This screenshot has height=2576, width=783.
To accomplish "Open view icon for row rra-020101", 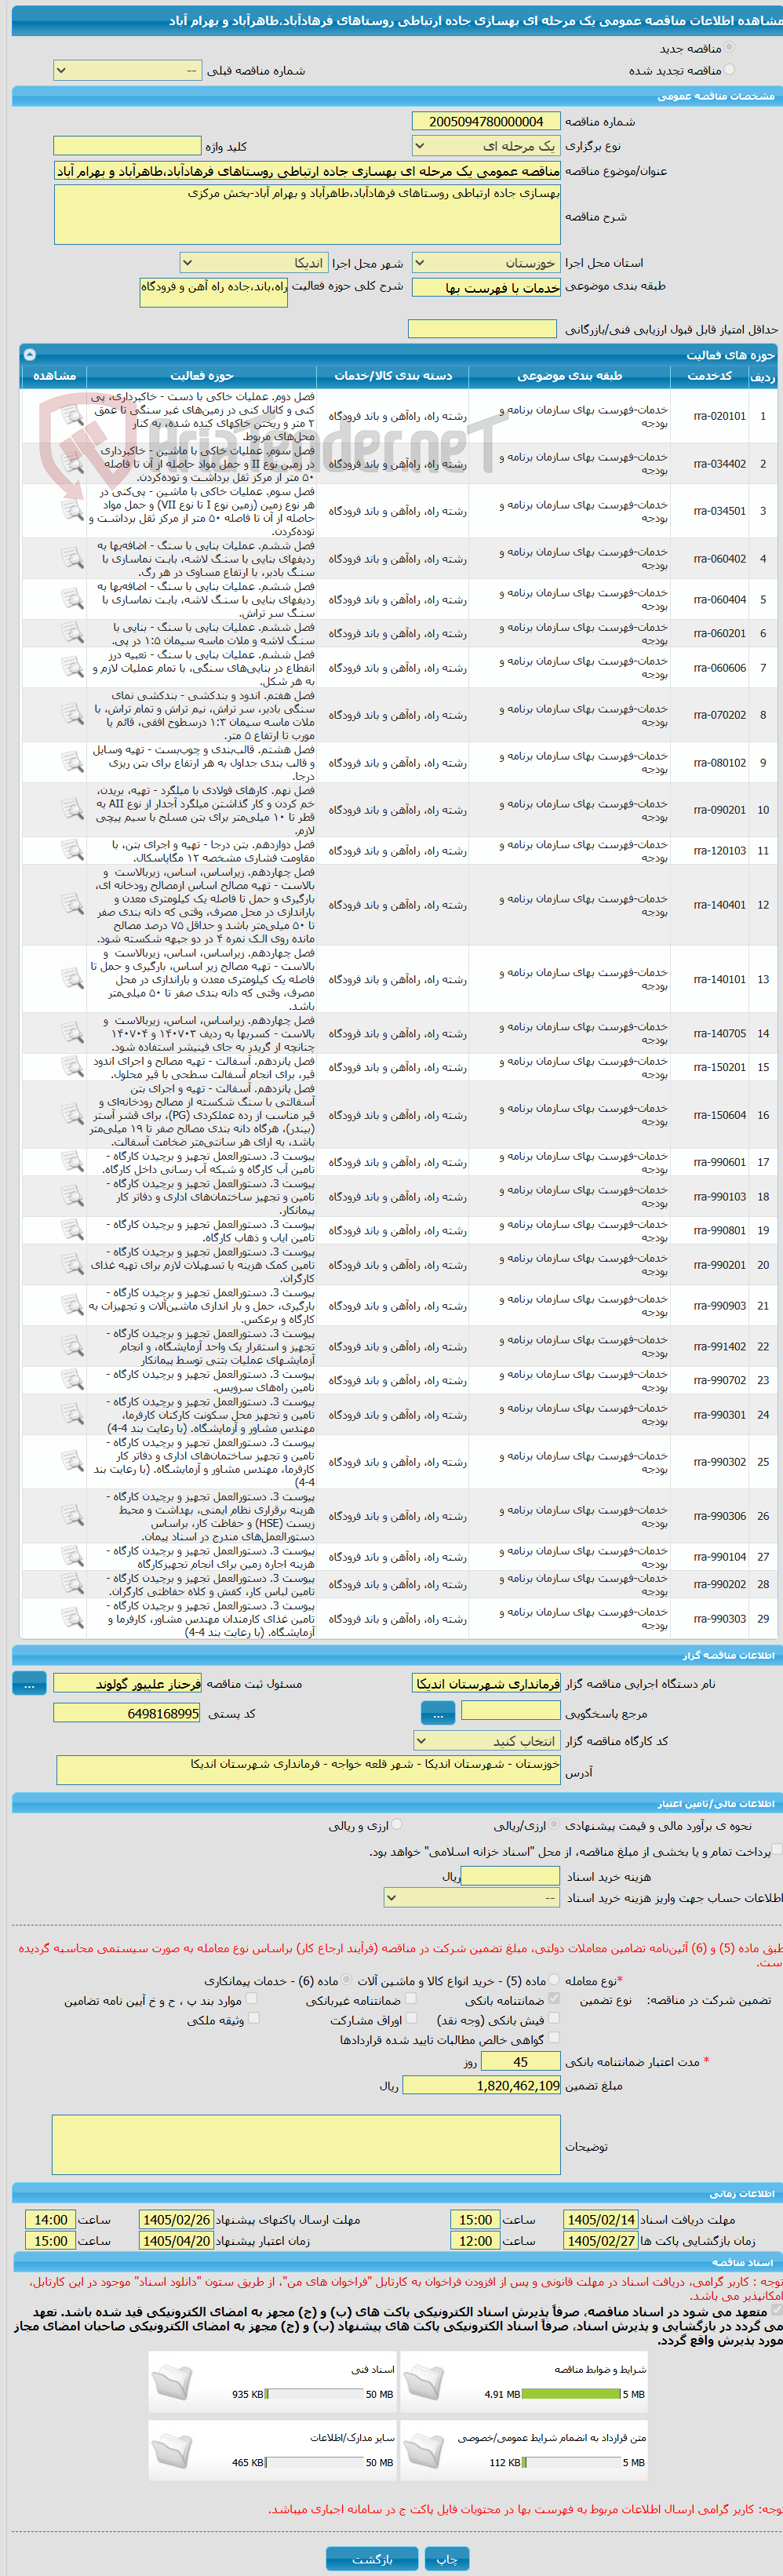I will coord(72,414).
